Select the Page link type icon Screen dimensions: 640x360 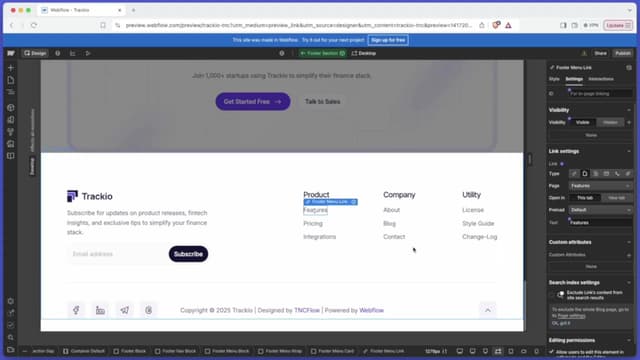pos(585,174)
